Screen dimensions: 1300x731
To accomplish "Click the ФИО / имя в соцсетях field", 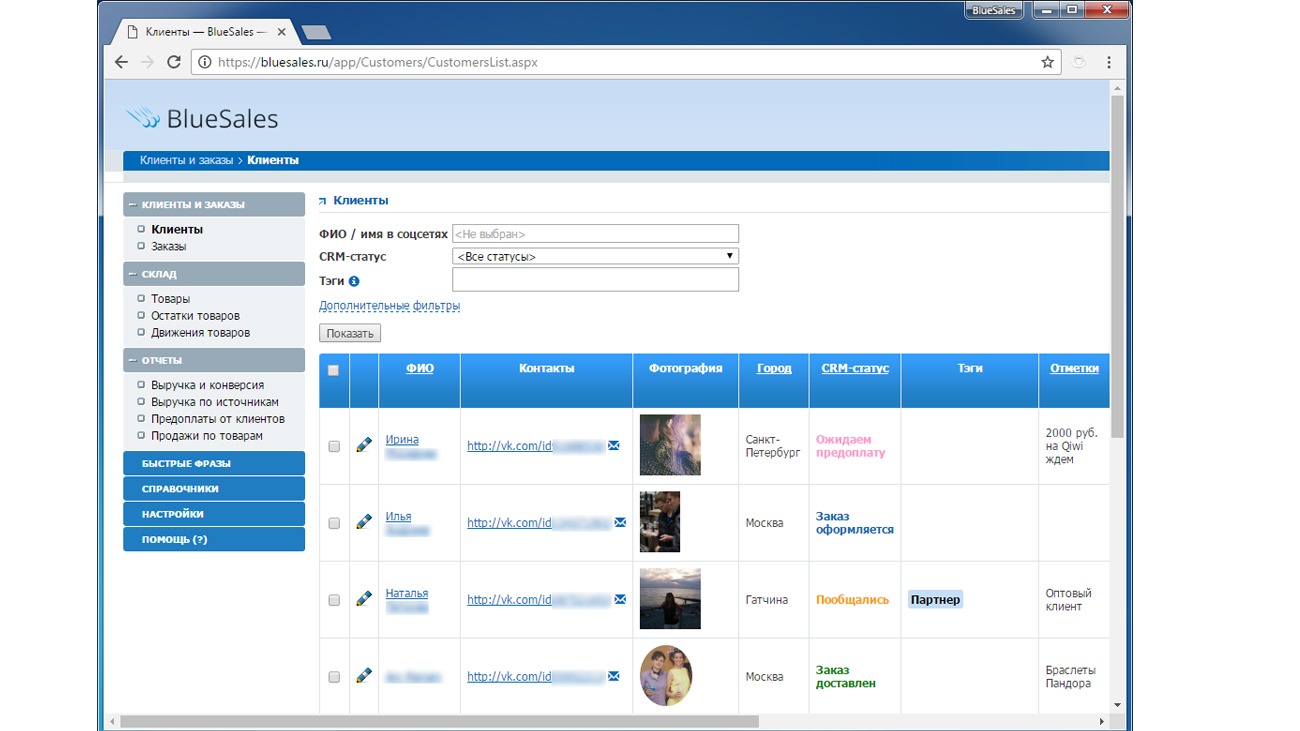I will pos(595,234).
